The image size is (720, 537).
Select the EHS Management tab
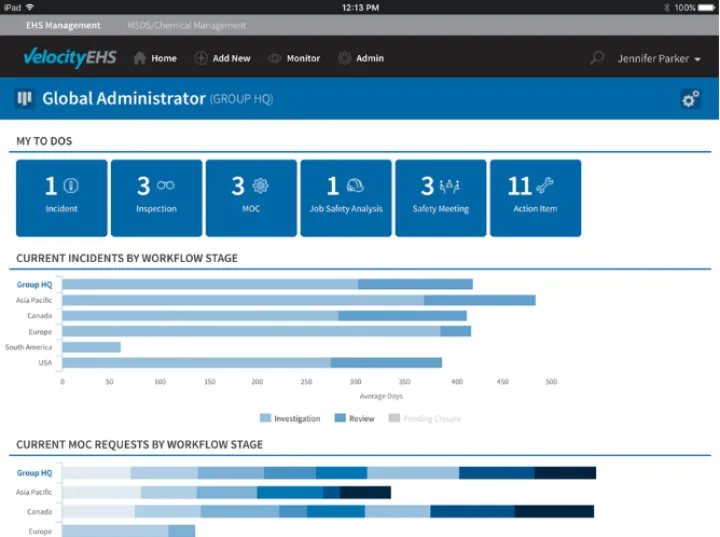coord(63,25)
